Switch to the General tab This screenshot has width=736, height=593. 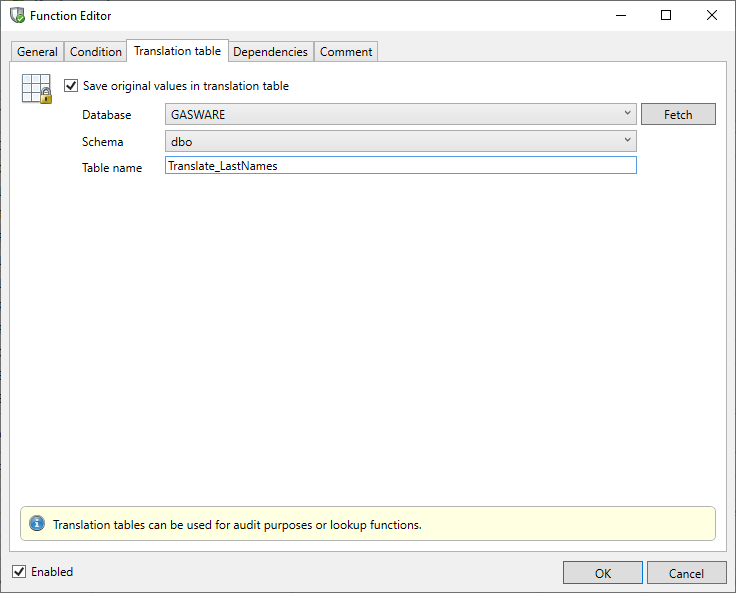click(x=38, y=52)
